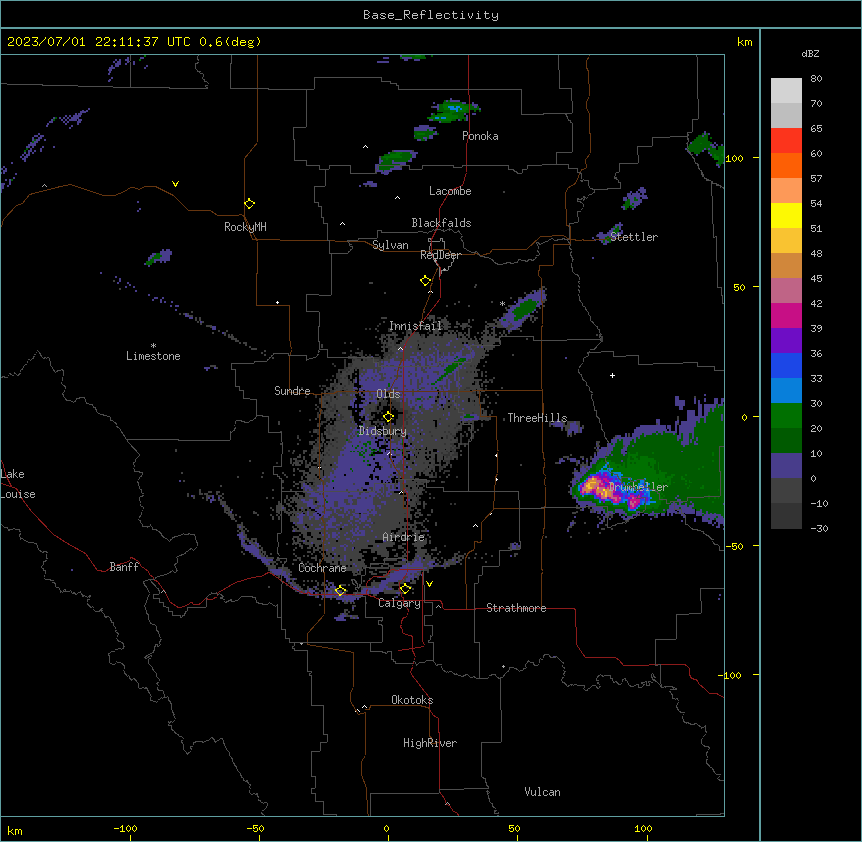This screenshot has width=862, height=842.
Task: Click the asterisk marker above Limestone
Action: [153, 345]
